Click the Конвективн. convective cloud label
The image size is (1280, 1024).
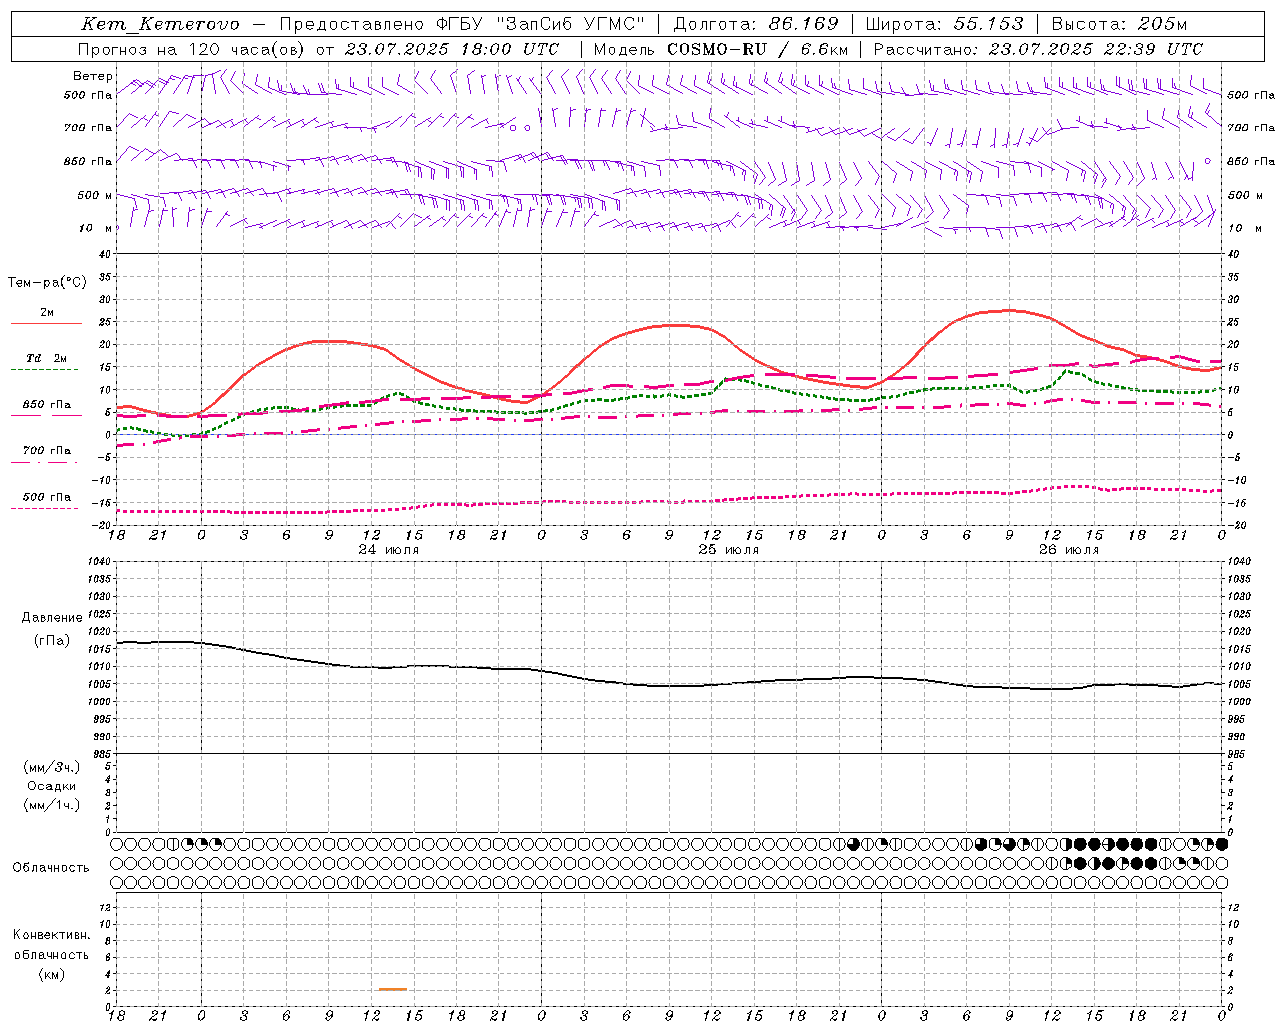pyautogui.click(x=51, y=935)
